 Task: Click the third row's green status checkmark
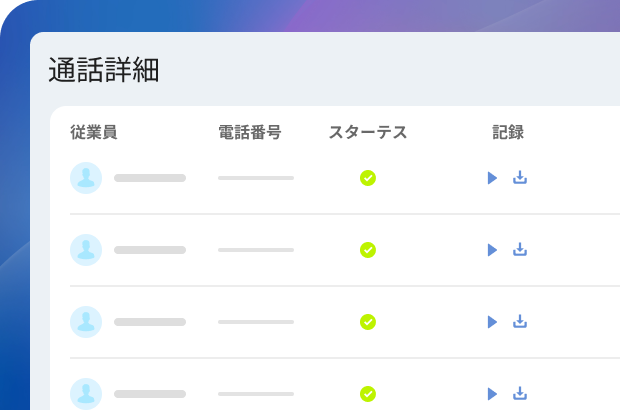tap(368, 322)
